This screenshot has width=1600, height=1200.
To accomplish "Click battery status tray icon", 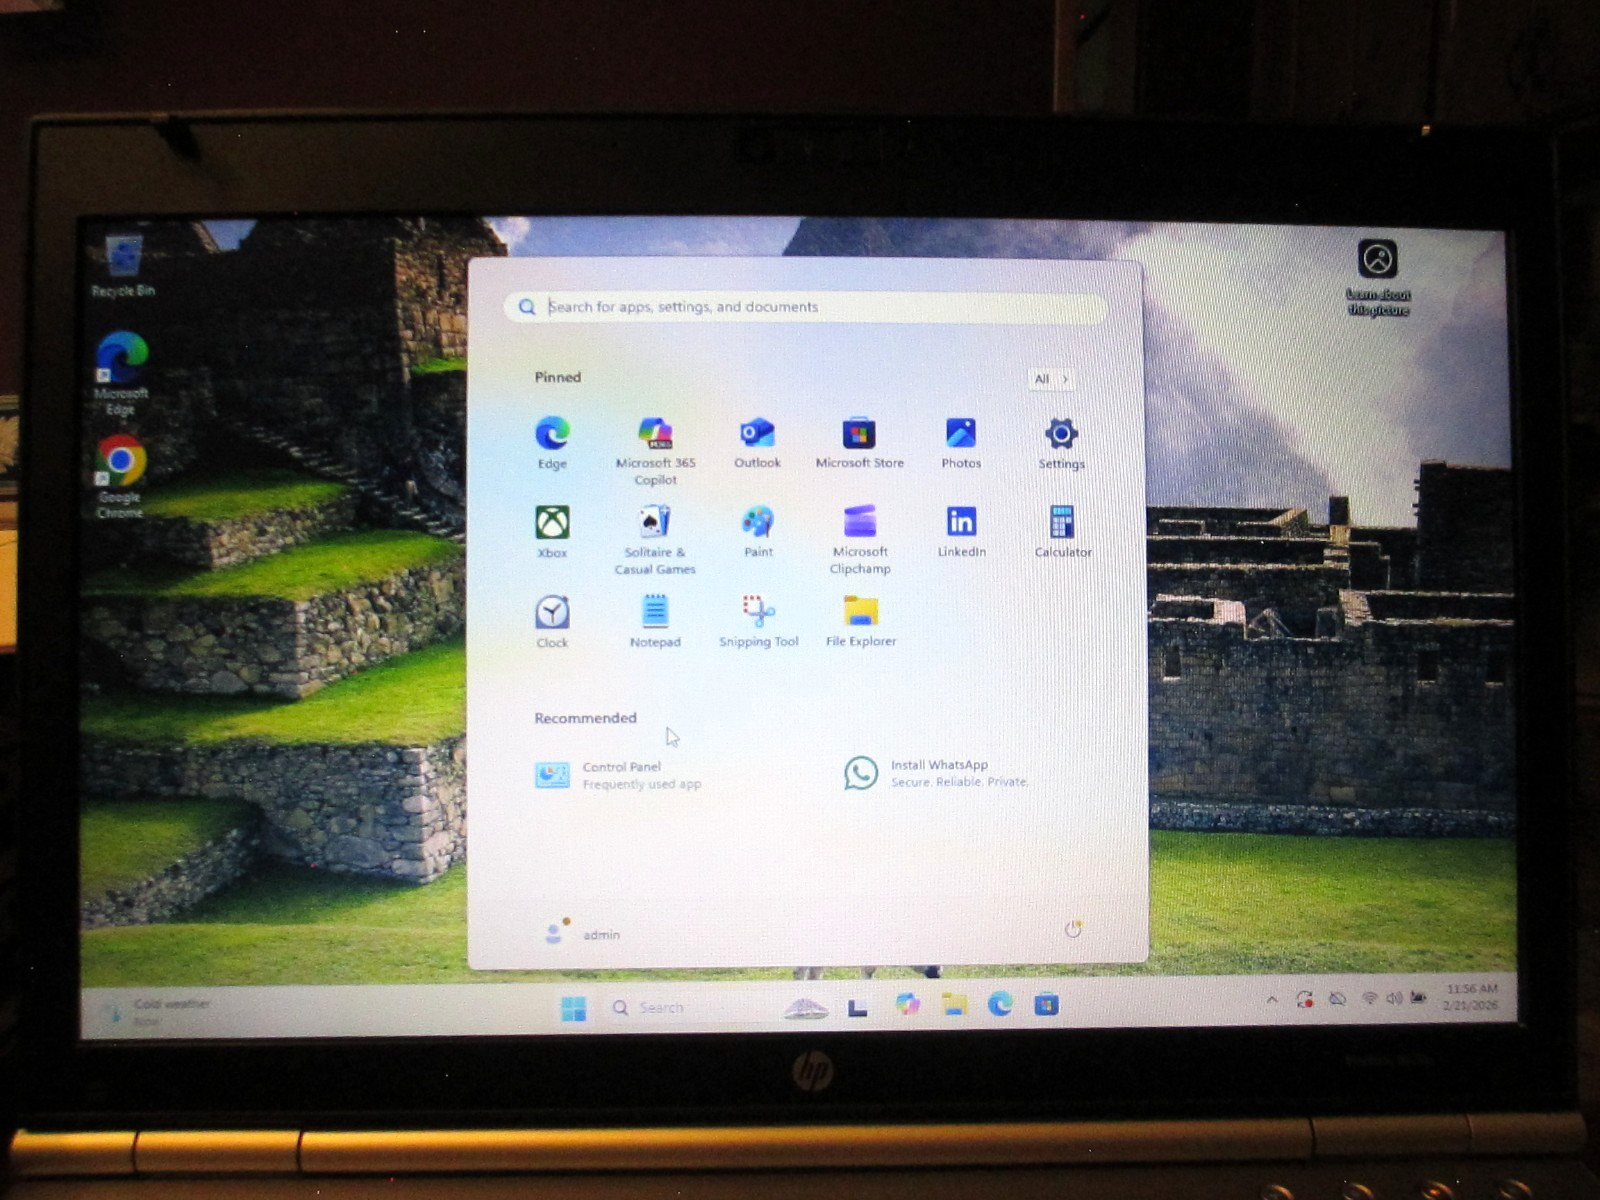I will coord(1418,998).
